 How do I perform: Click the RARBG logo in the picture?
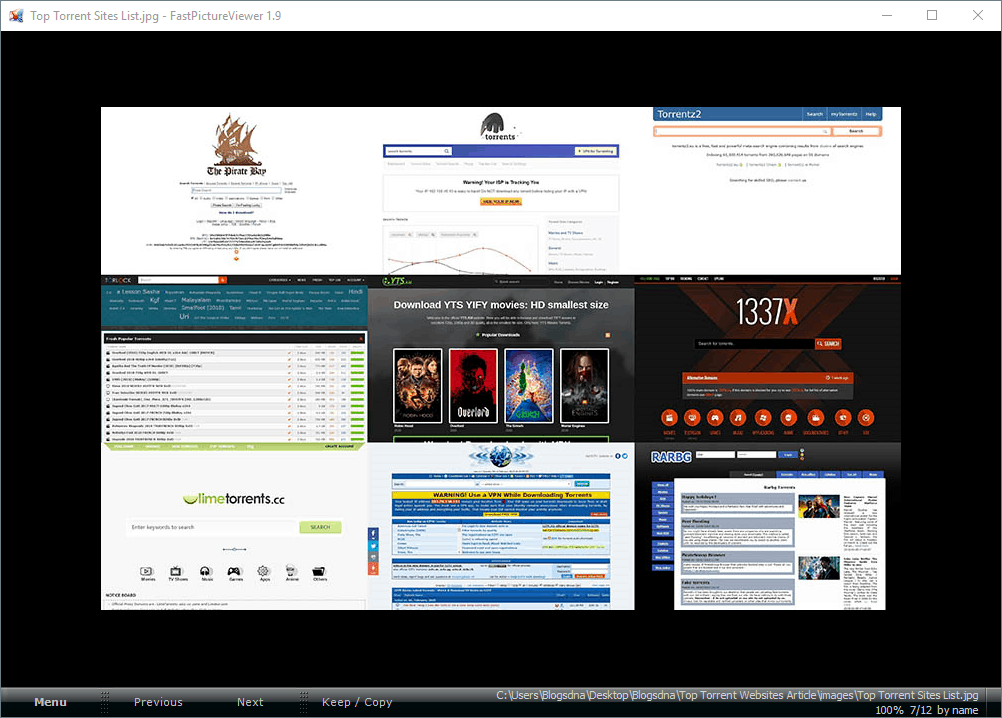[x=671, y=457]
